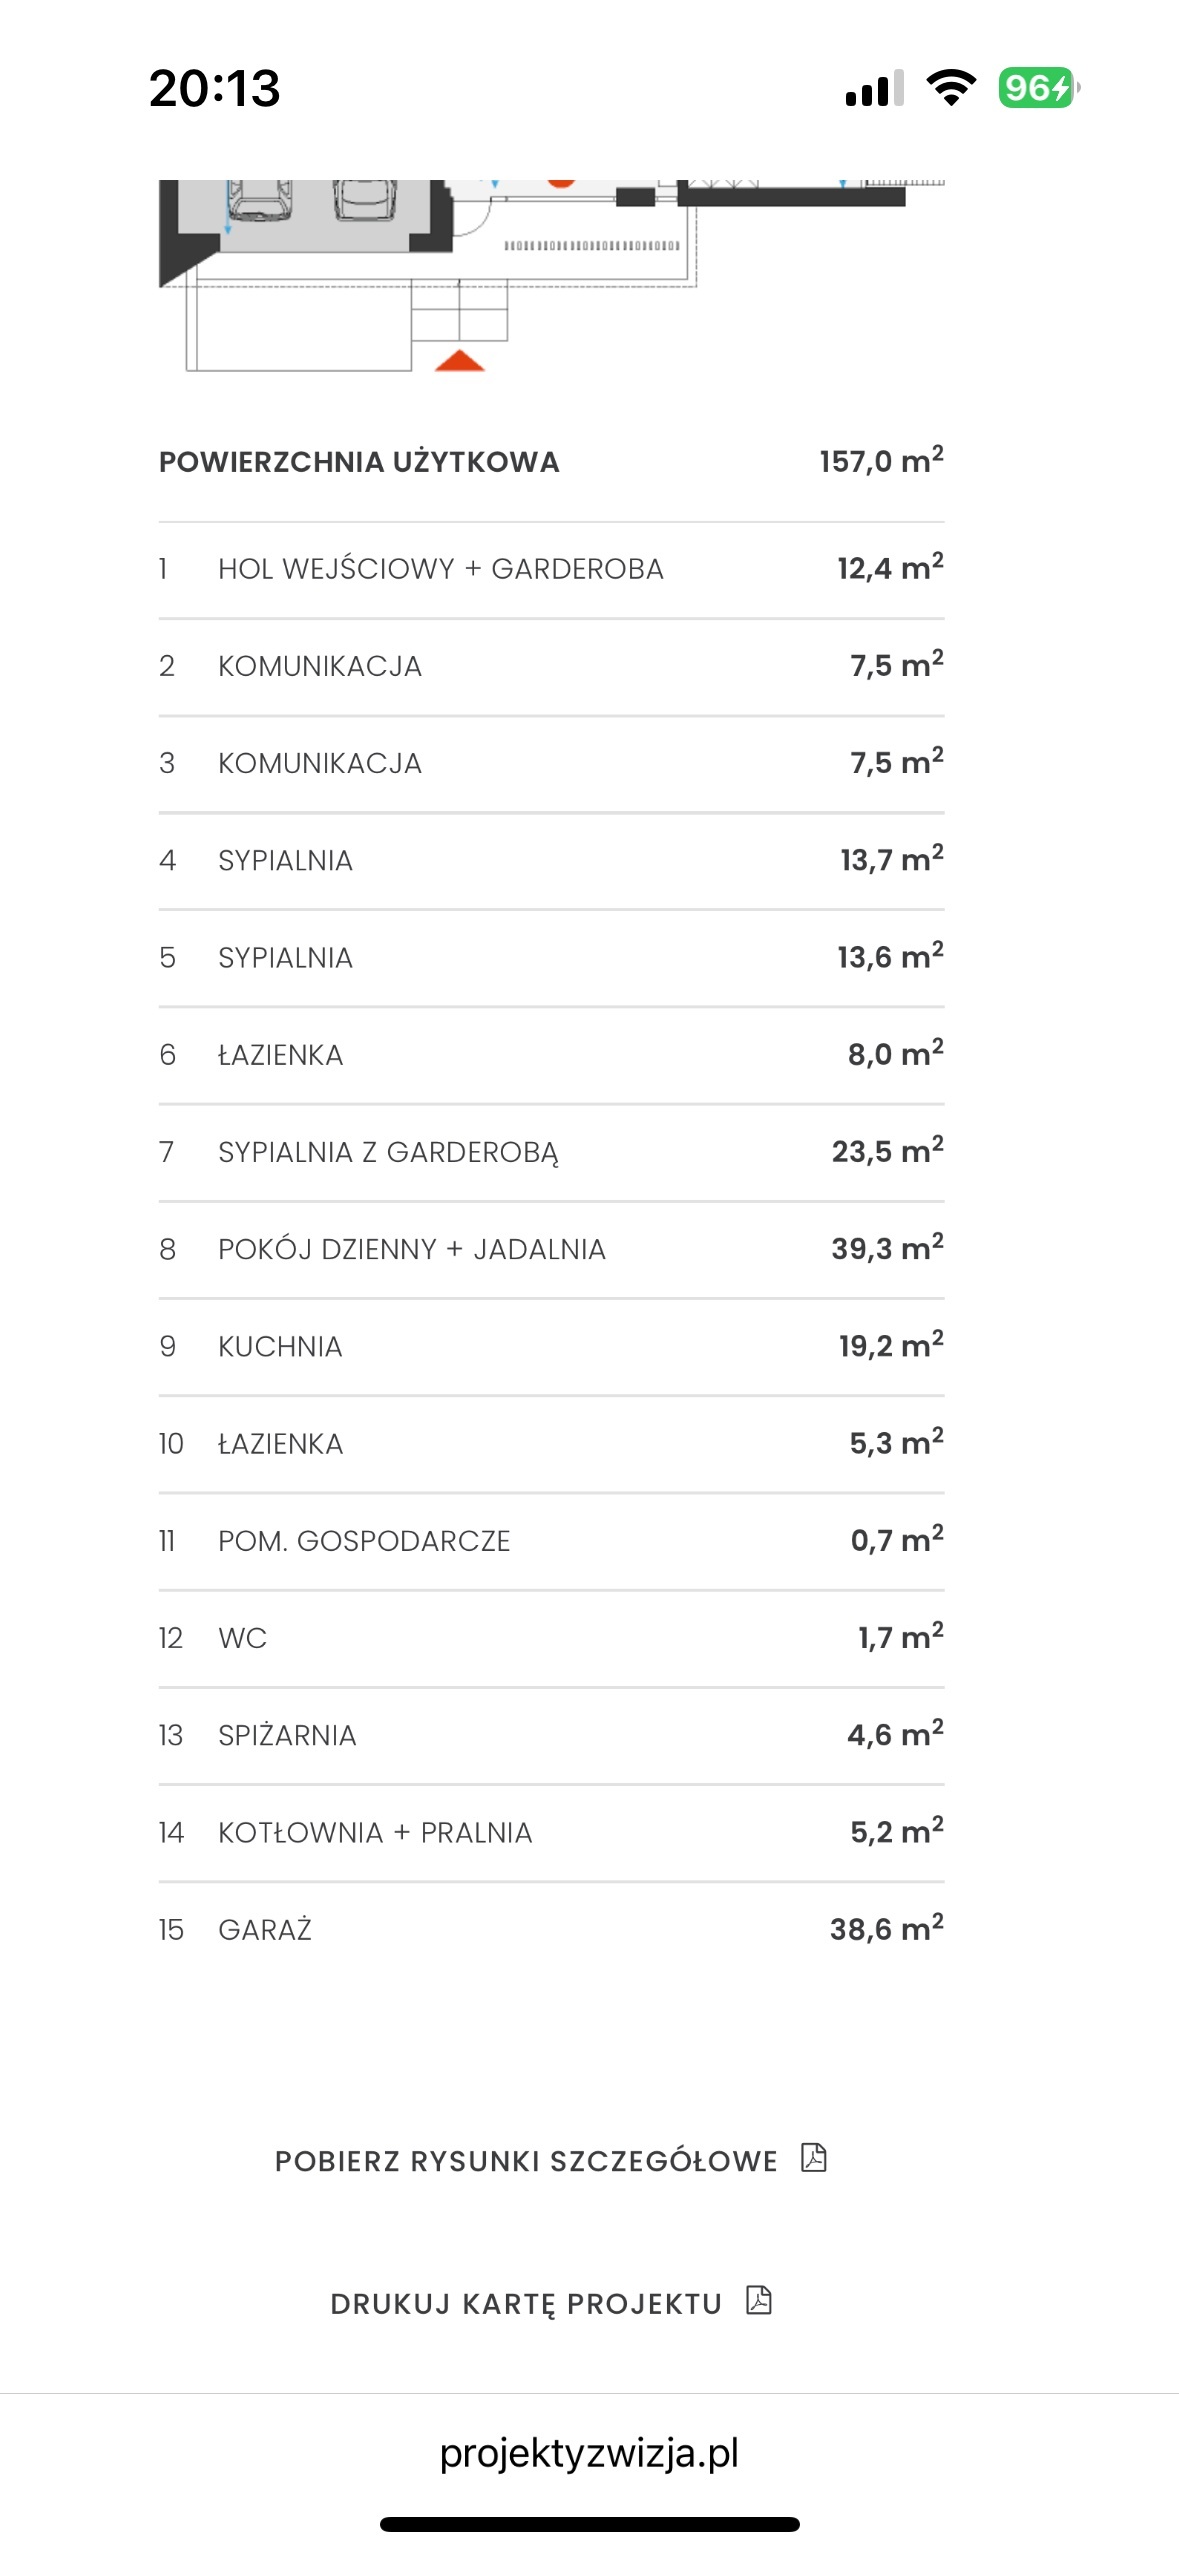
Task: Tap the PDF icon beside Pobierz rysunki szczegółowe
Action: 814,2158
